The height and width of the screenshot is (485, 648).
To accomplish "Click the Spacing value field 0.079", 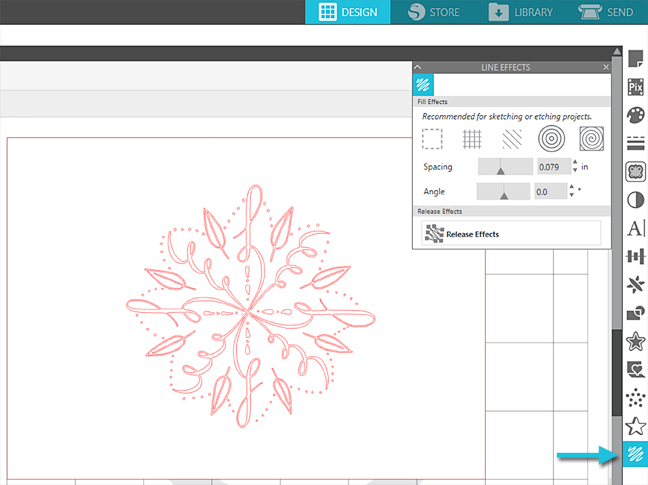I will [x=553, y=167].
